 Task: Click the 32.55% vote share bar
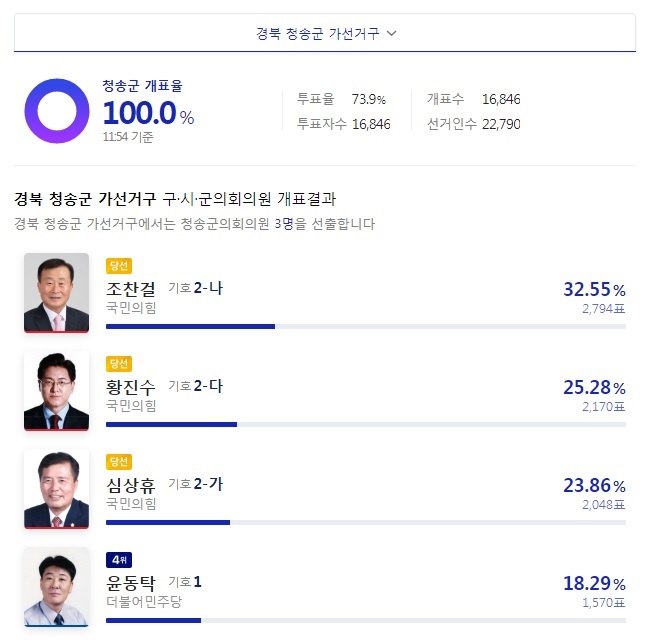pyautogui.click(x=366, y=327)
